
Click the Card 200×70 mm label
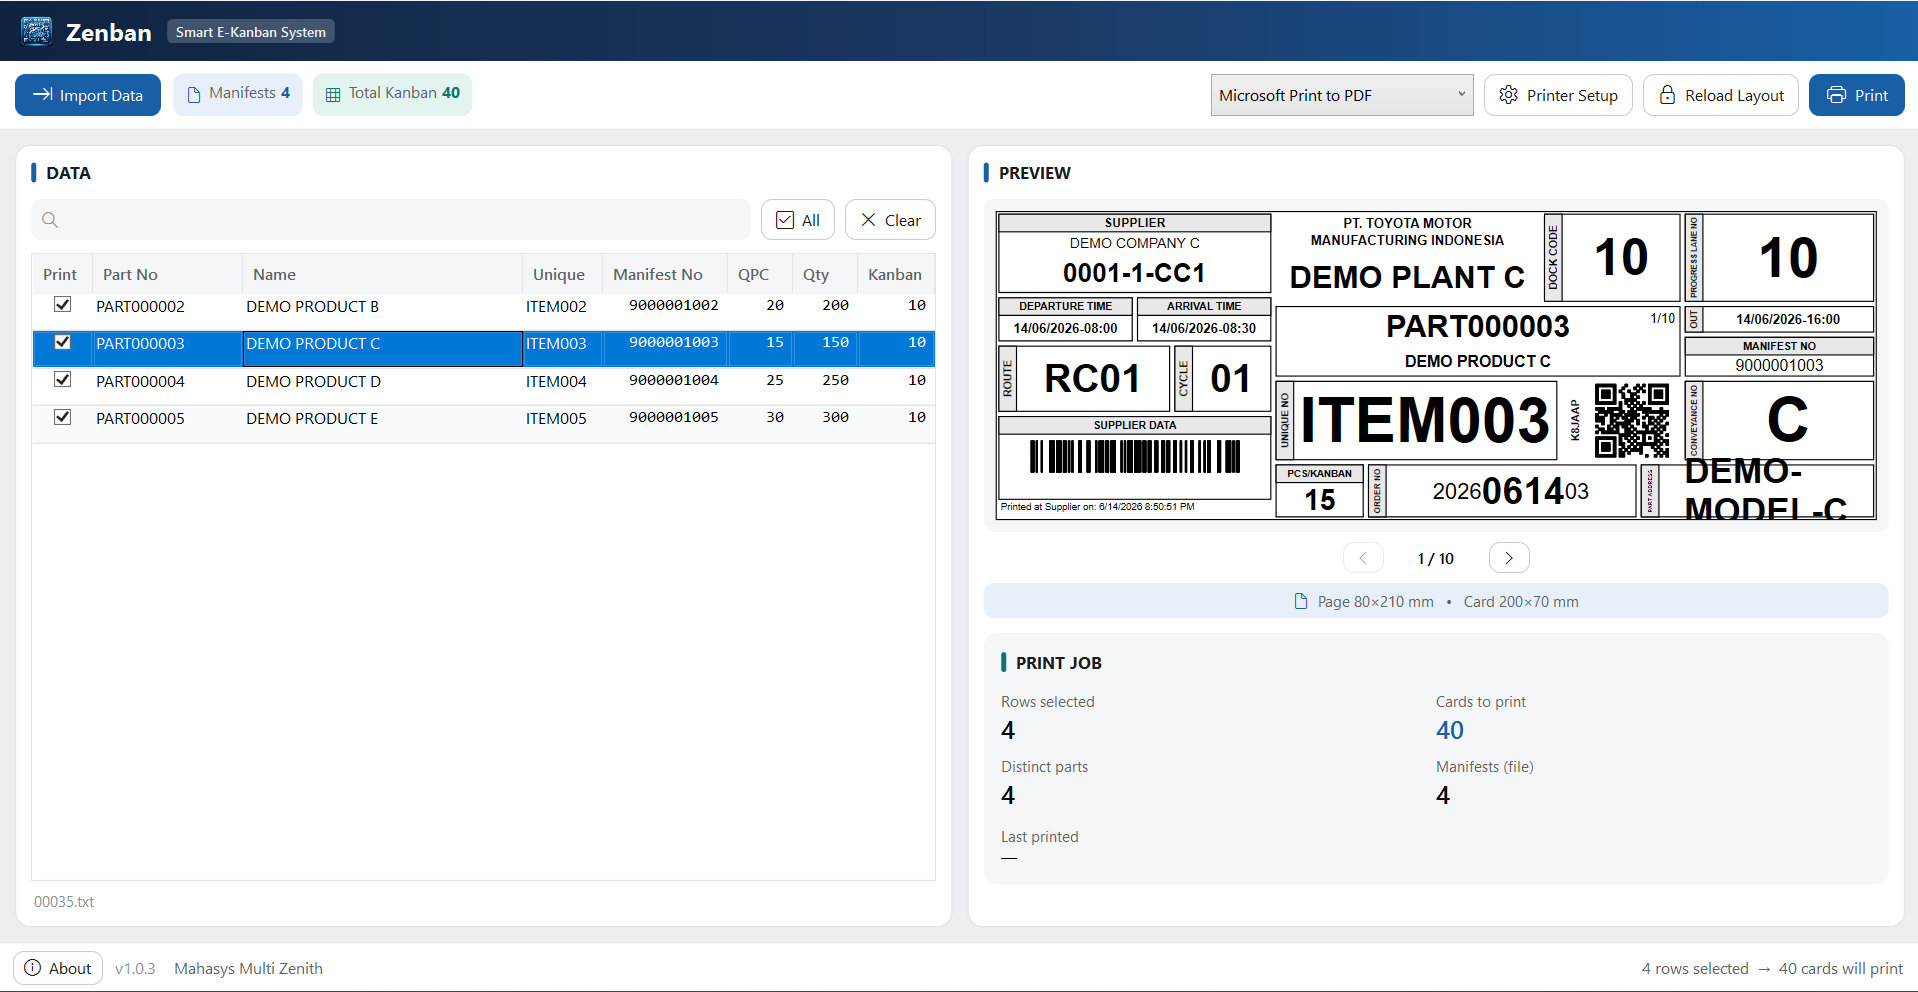tap(1521, 602)
